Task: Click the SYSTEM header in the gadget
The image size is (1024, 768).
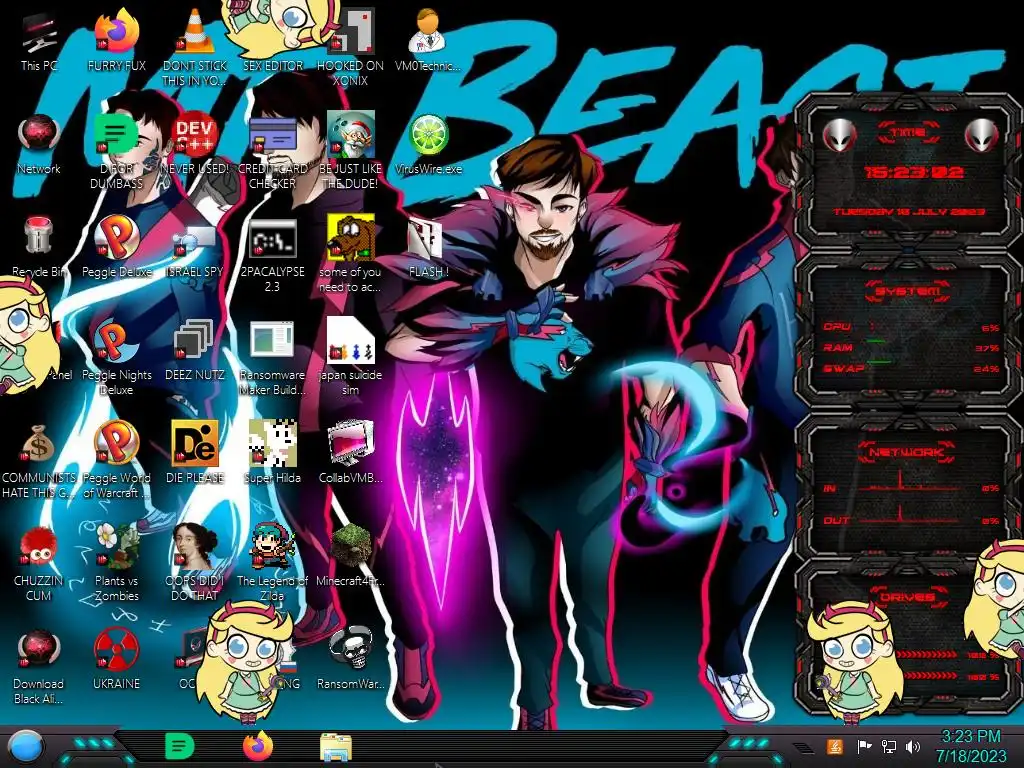Action: (x=908, y=291)
